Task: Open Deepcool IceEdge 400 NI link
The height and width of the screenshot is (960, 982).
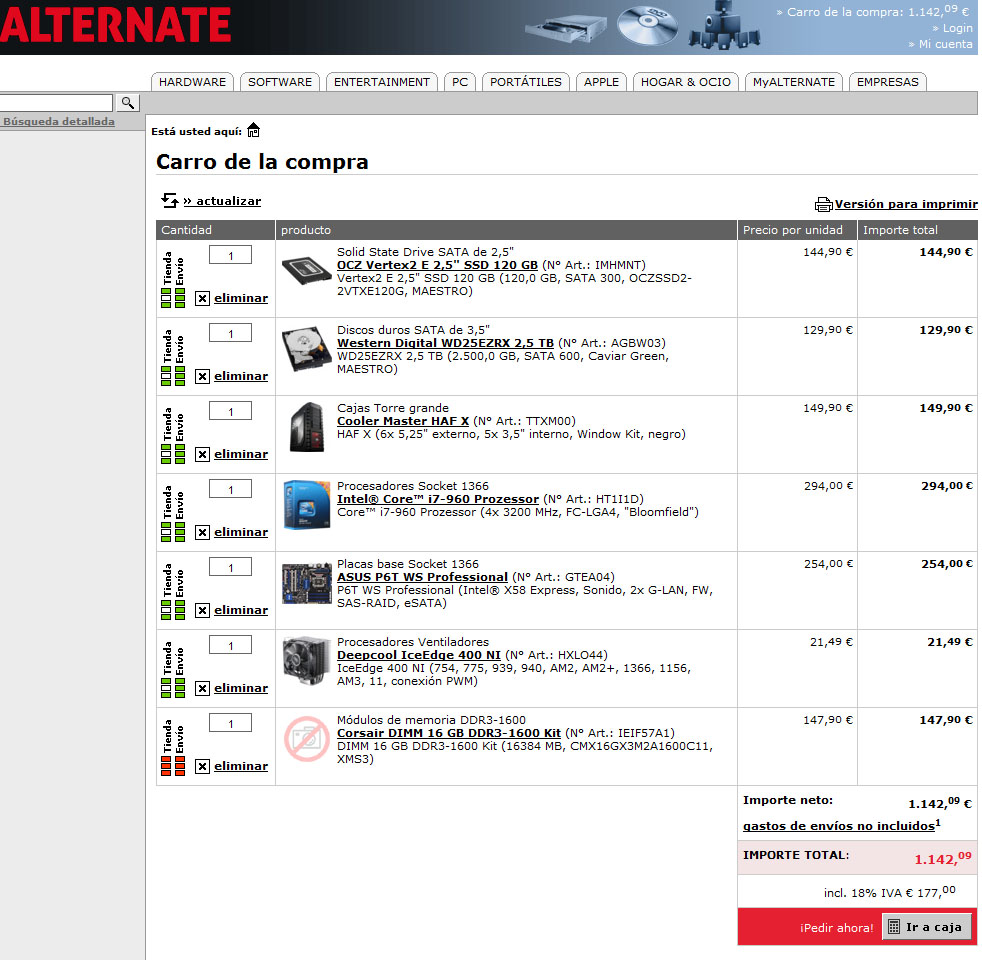Action: click(419, 655)
